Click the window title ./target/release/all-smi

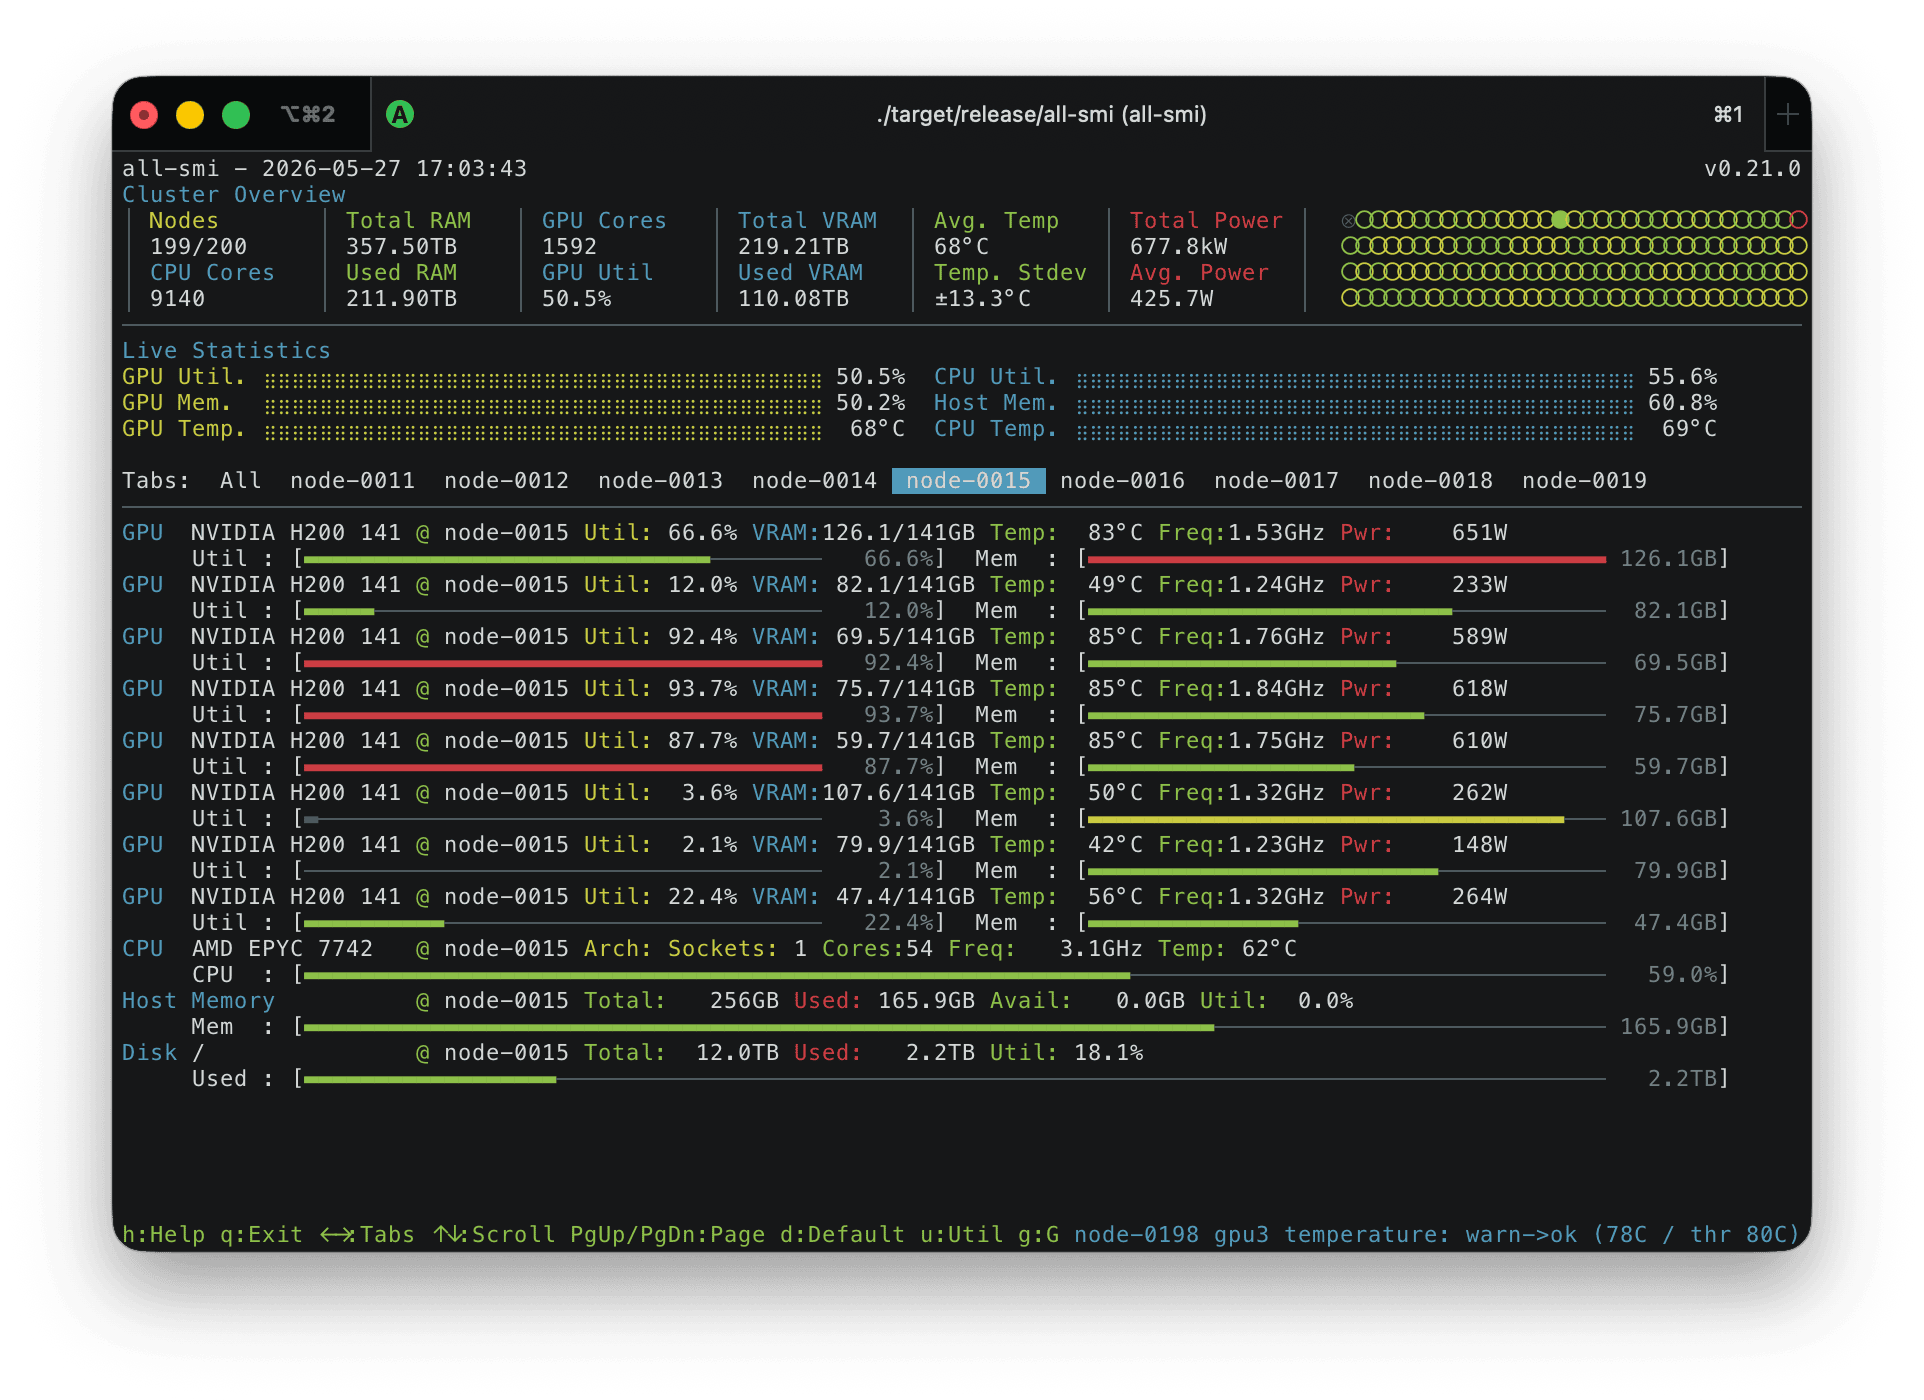pos(1041,115)
